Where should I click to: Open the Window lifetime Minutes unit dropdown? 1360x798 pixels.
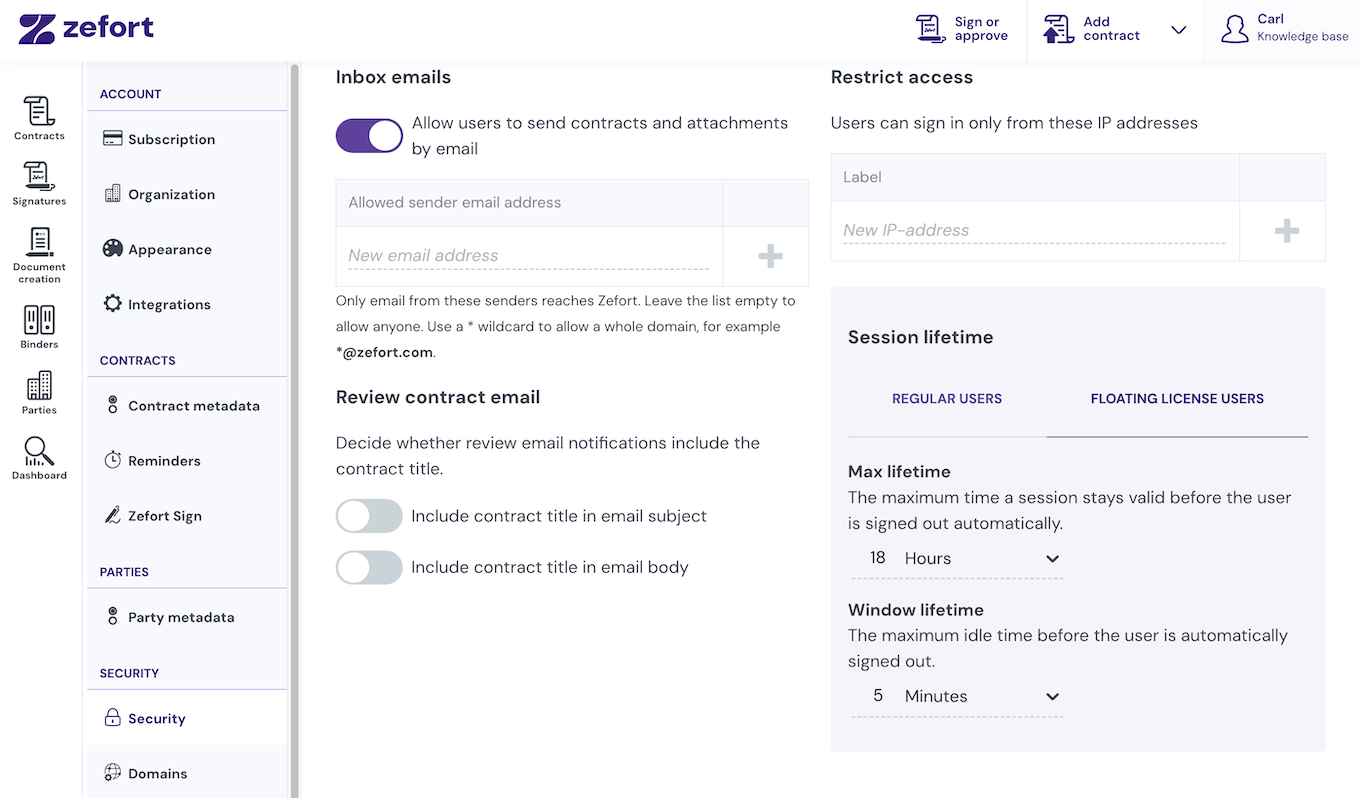click(982, 696)
